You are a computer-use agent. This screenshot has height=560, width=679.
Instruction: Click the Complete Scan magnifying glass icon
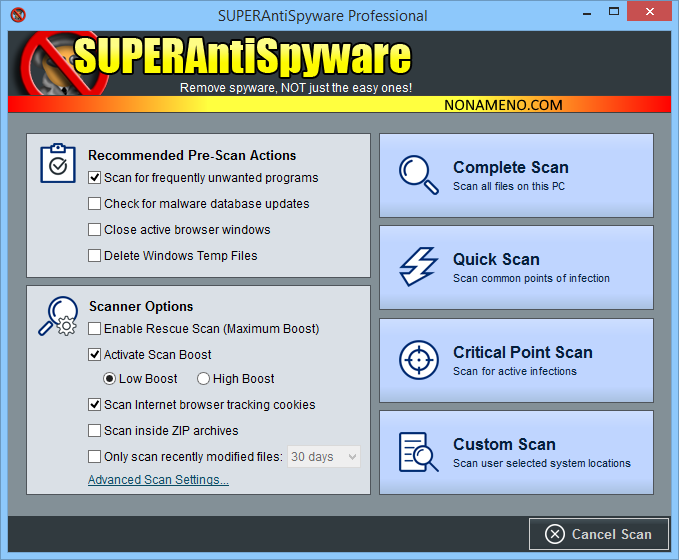418,175
